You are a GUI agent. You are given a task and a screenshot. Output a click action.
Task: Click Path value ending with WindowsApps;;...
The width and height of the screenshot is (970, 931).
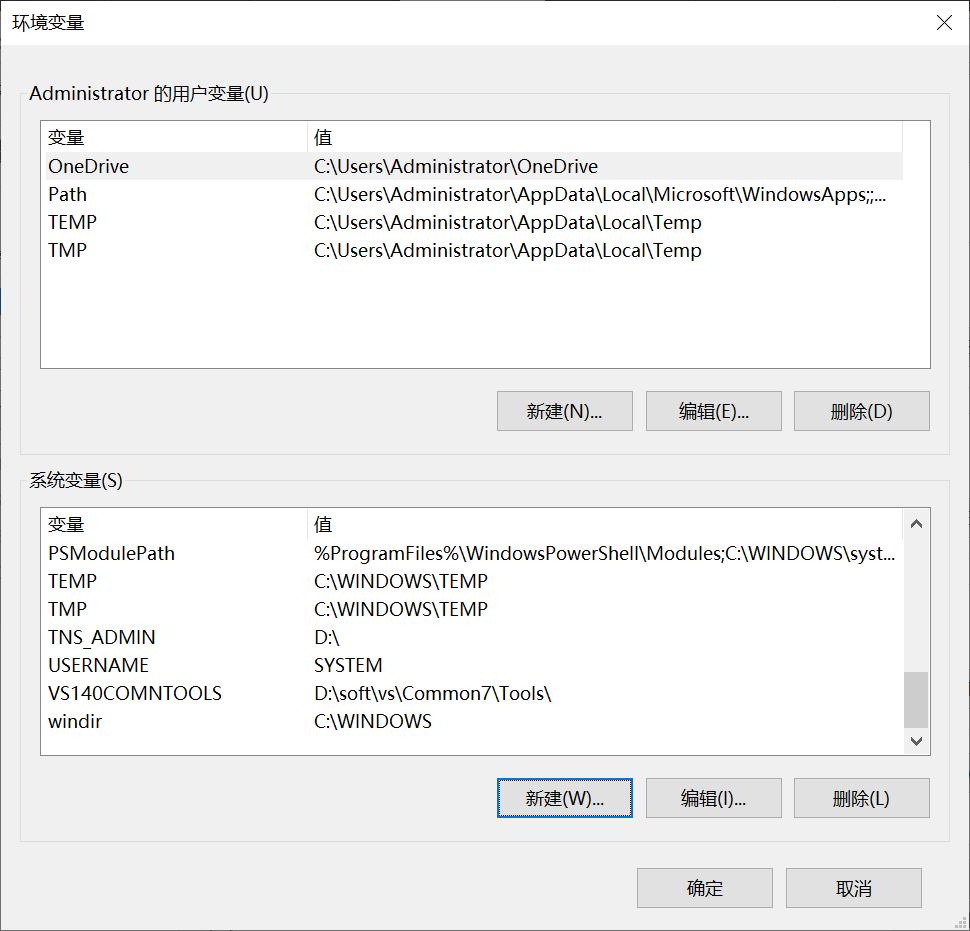[x=600, y=194]
